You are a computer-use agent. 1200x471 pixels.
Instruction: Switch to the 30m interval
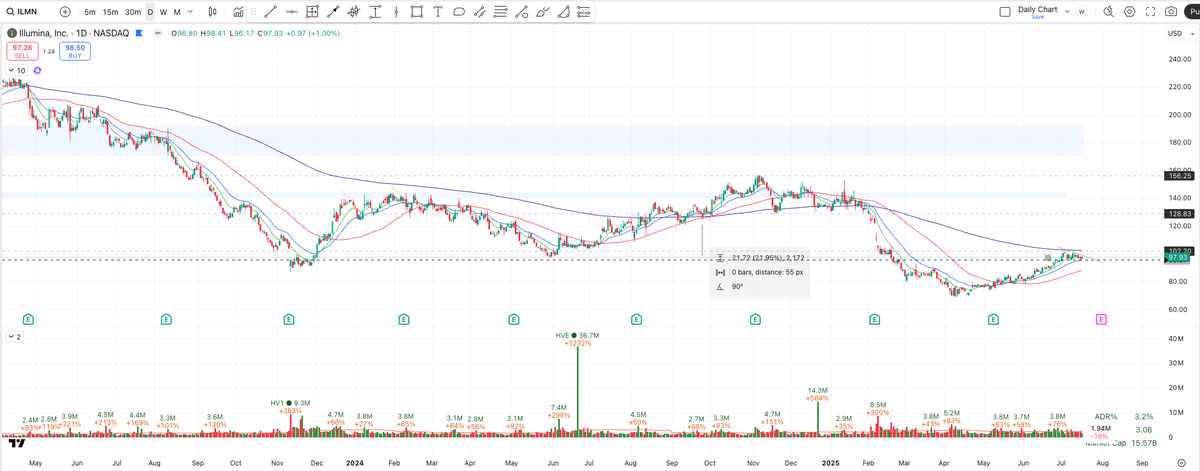click(133, 12)
